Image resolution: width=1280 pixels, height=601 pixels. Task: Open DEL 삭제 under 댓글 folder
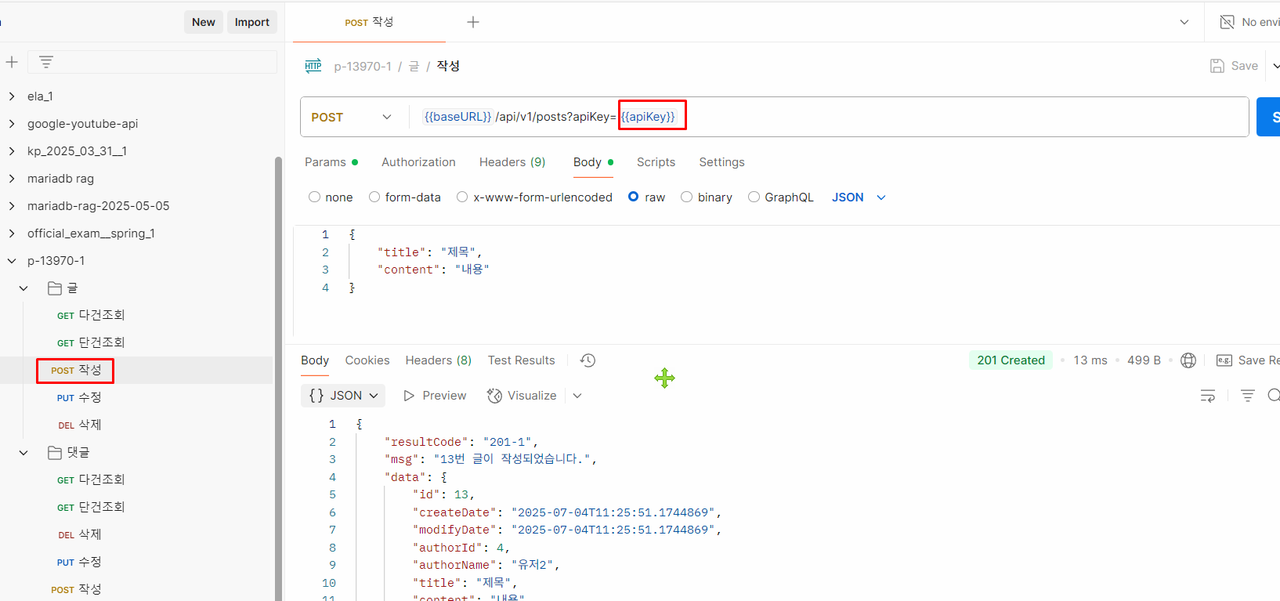[79, 534]
